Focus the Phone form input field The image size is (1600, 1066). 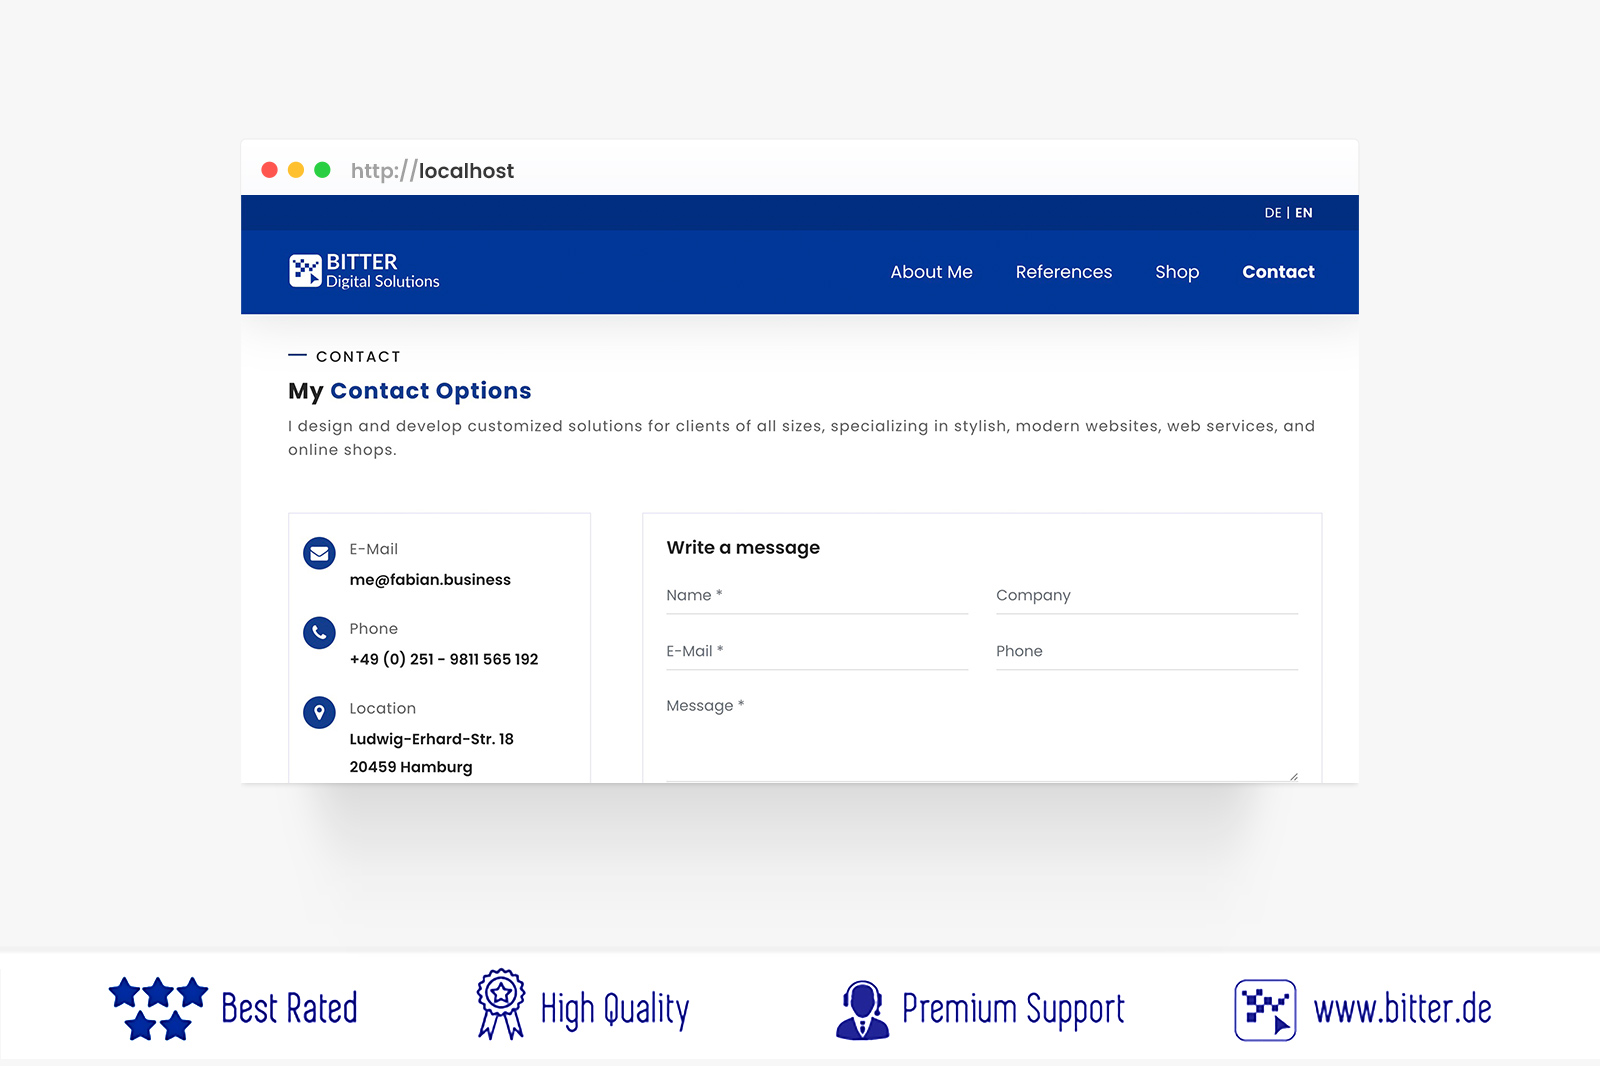tap(1147, 652)
